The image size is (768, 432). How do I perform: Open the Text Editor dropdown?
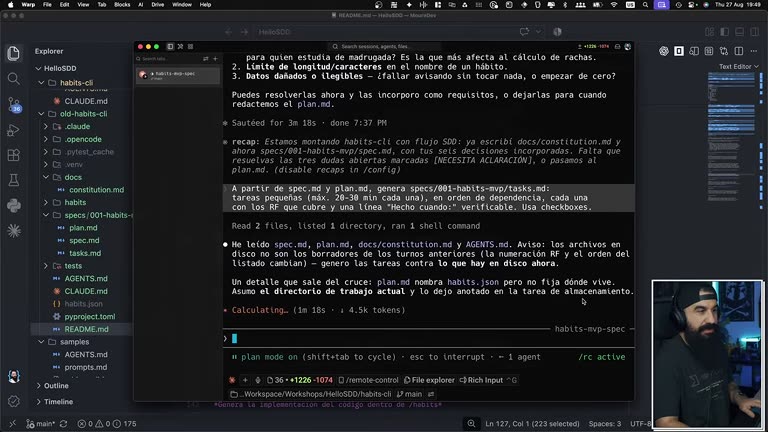739,67
